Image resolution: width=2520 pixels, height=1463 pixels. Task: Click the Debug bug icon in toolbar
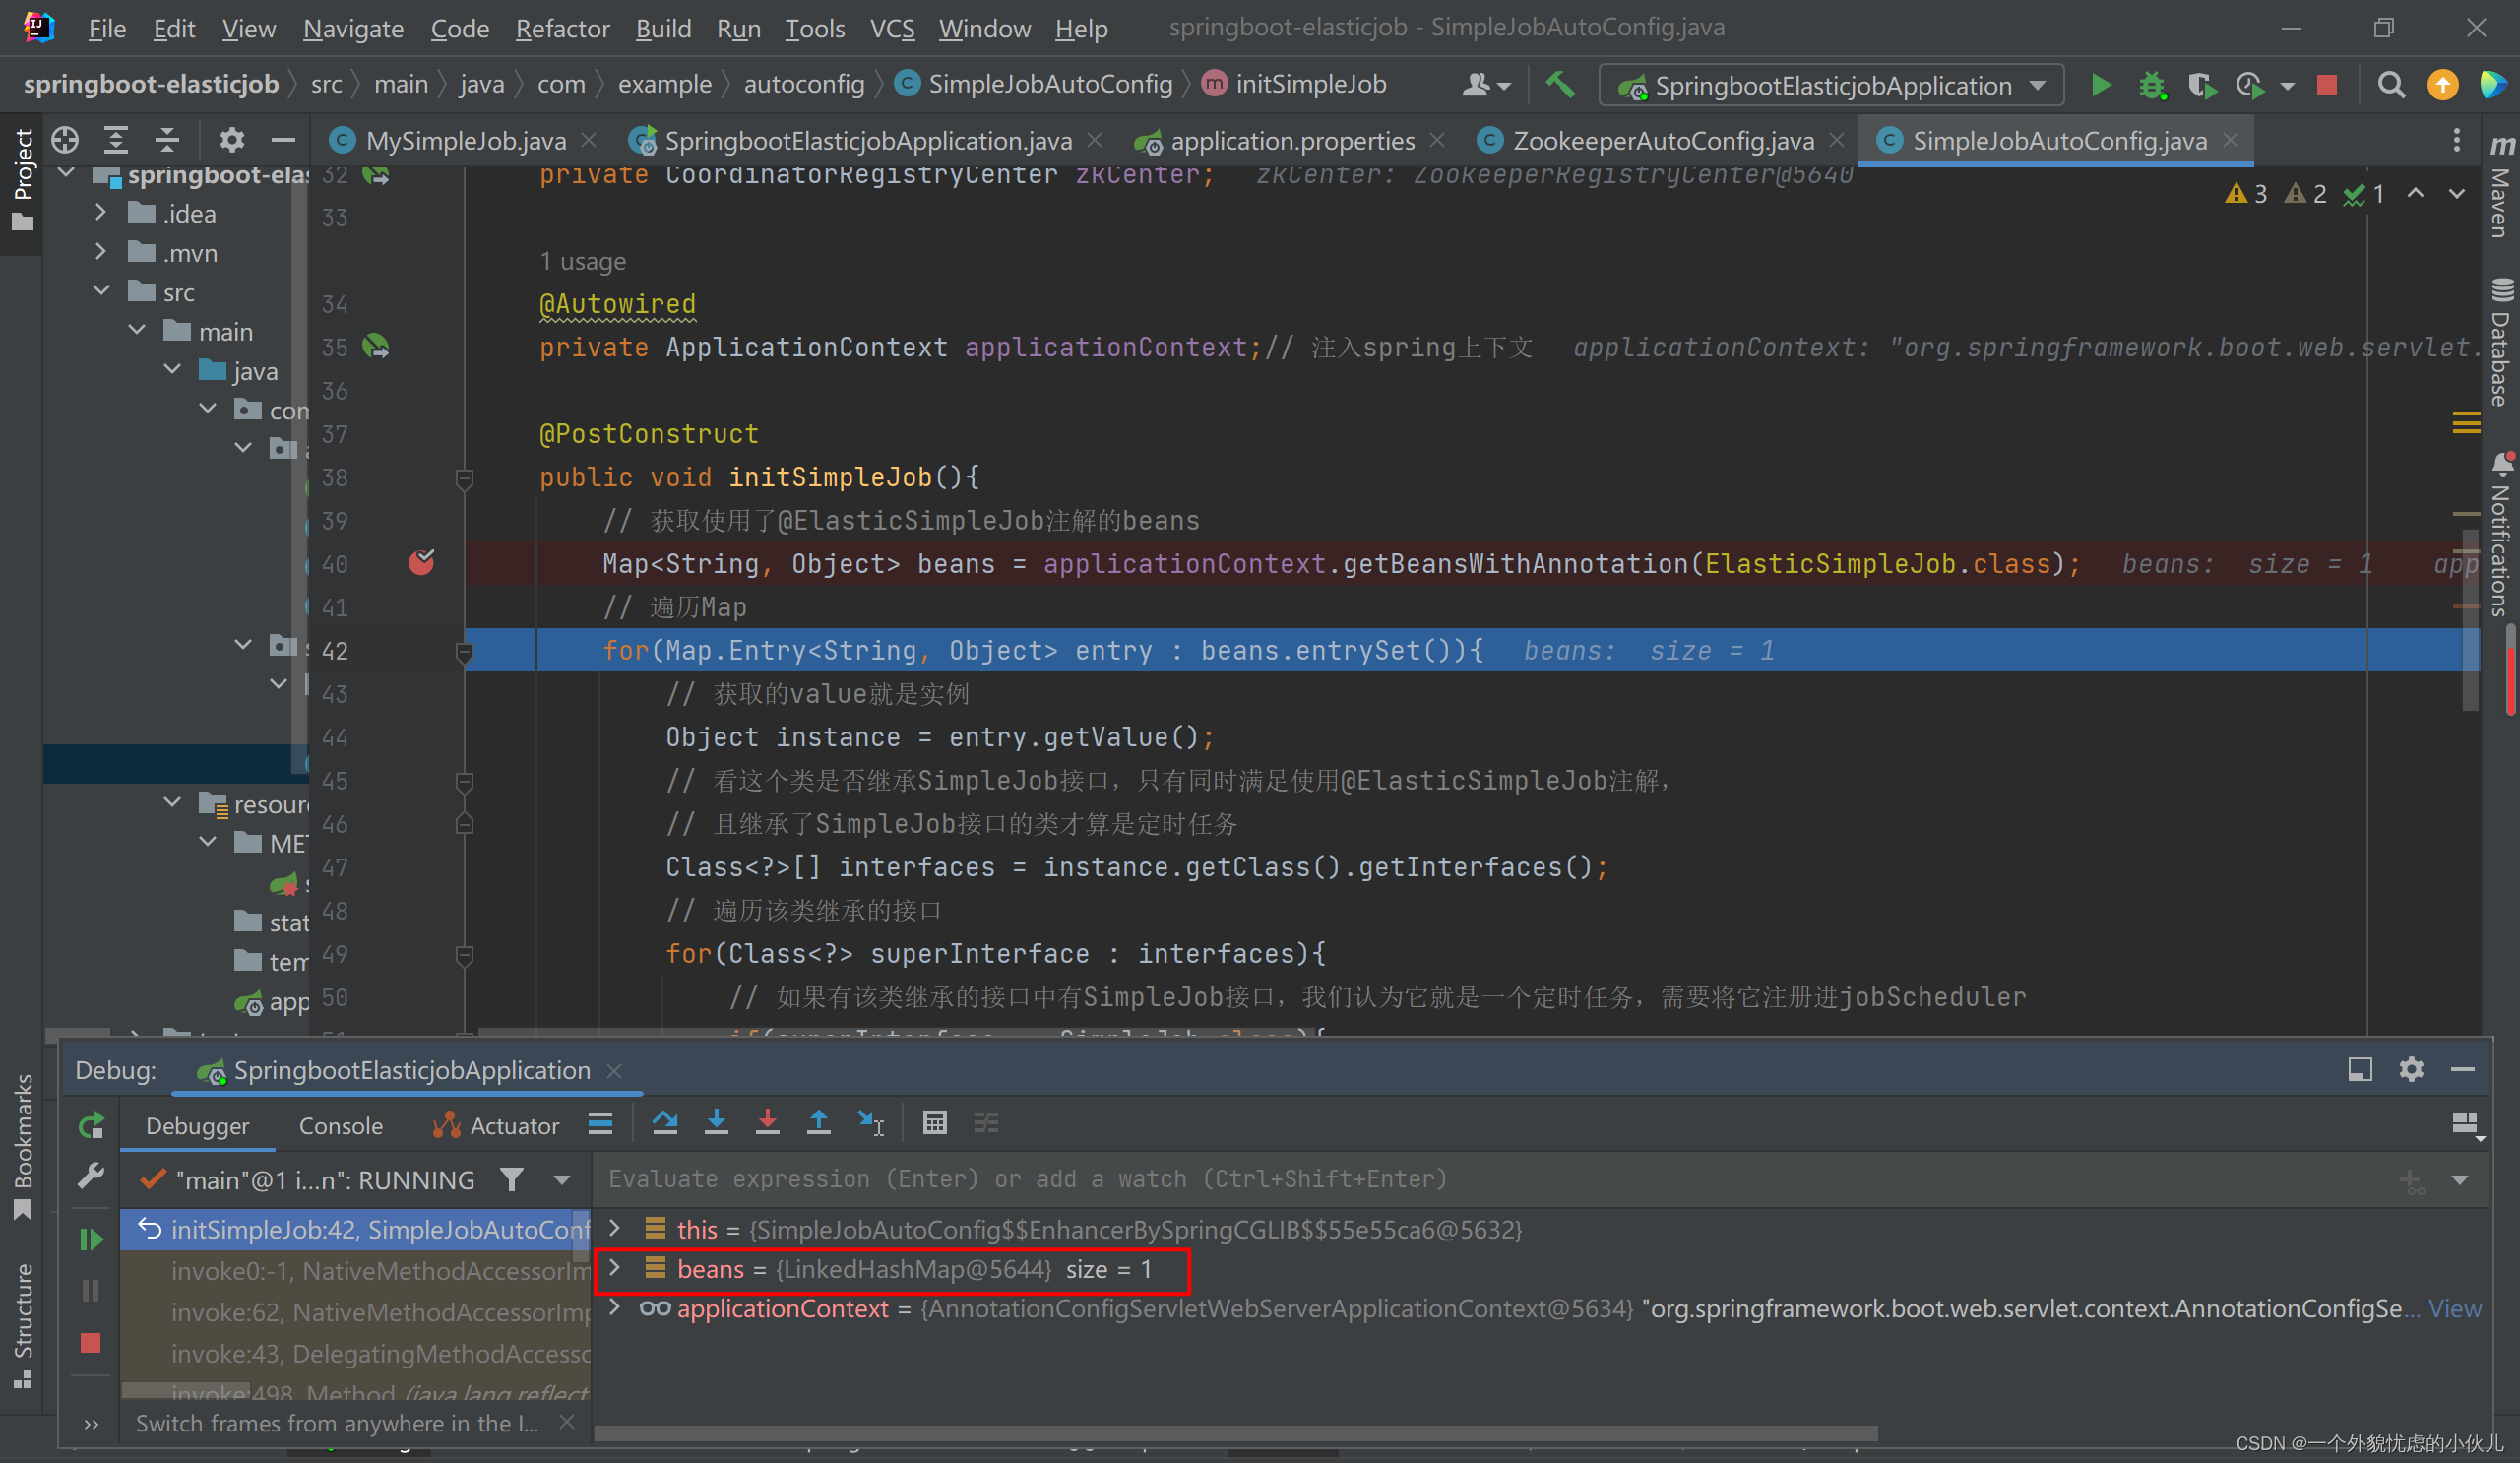(x=2152, y=85)
